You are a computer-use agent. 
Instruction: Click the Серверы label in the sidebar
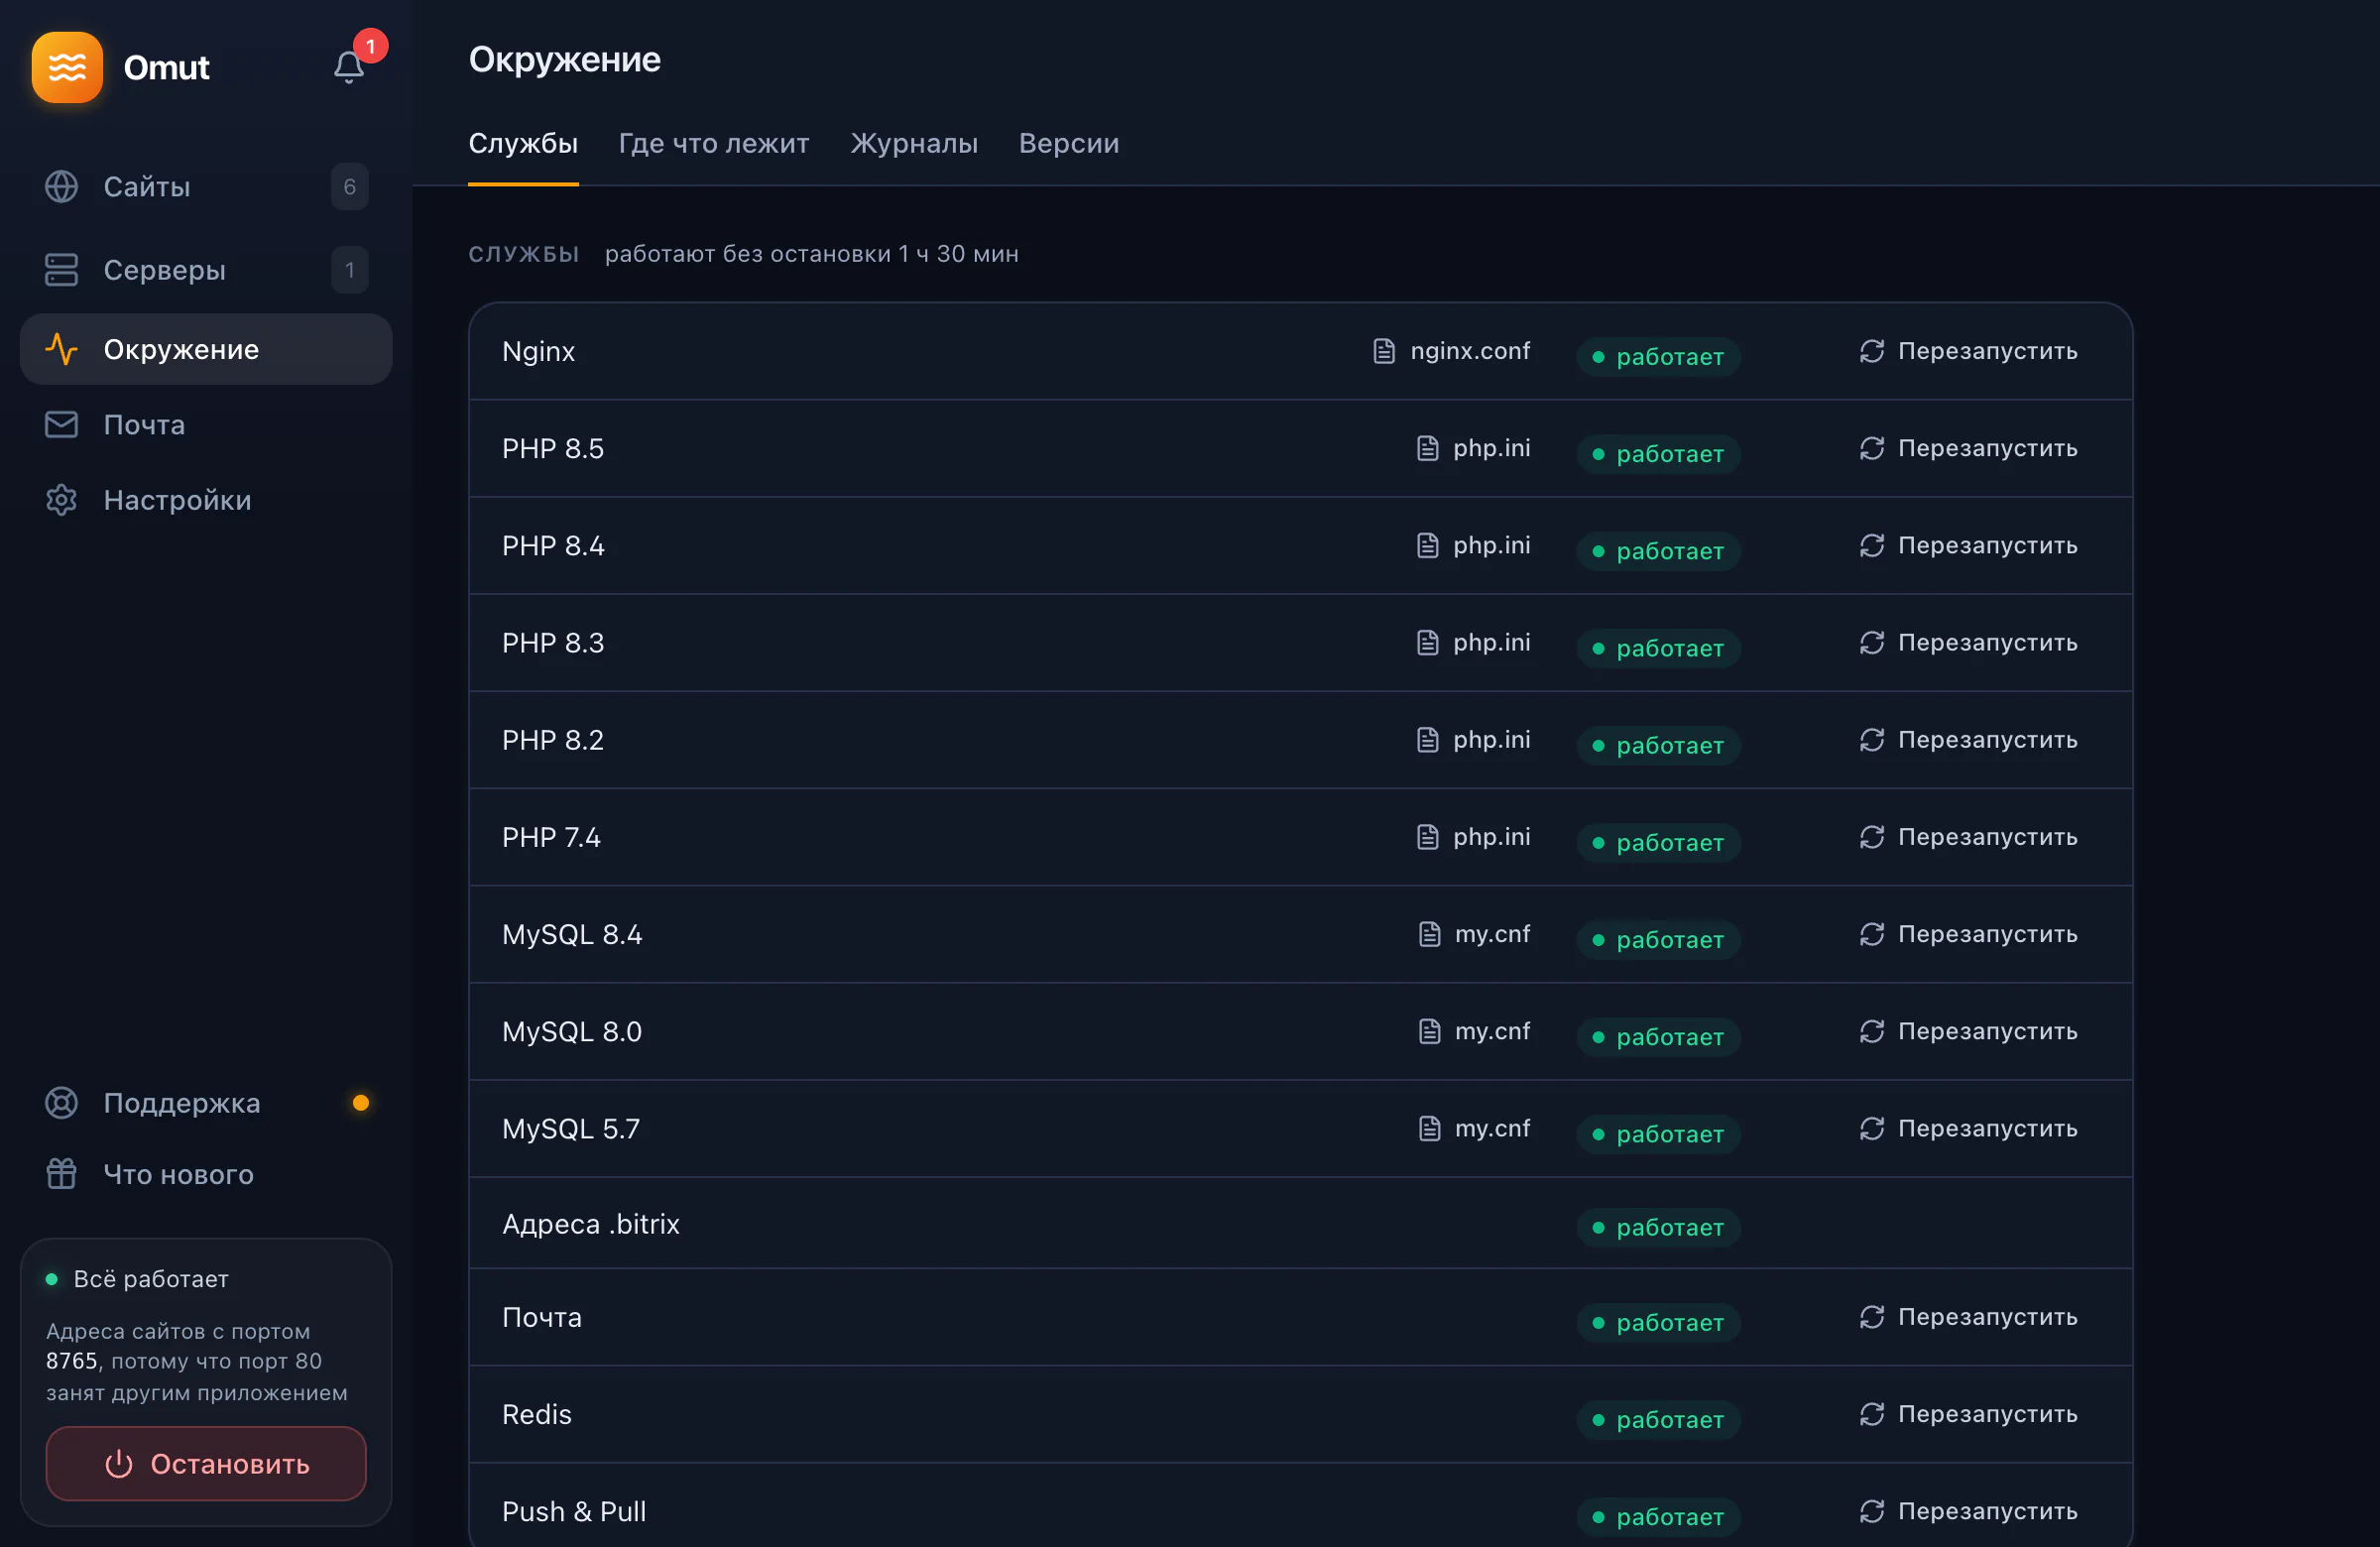(165, 270)
